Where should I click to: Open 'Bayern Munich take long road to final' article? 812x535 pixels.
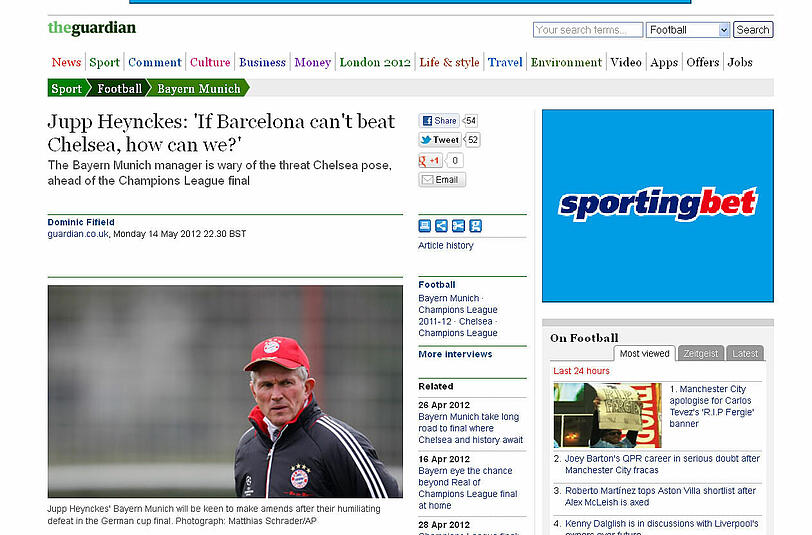click(x=470, y=428)
